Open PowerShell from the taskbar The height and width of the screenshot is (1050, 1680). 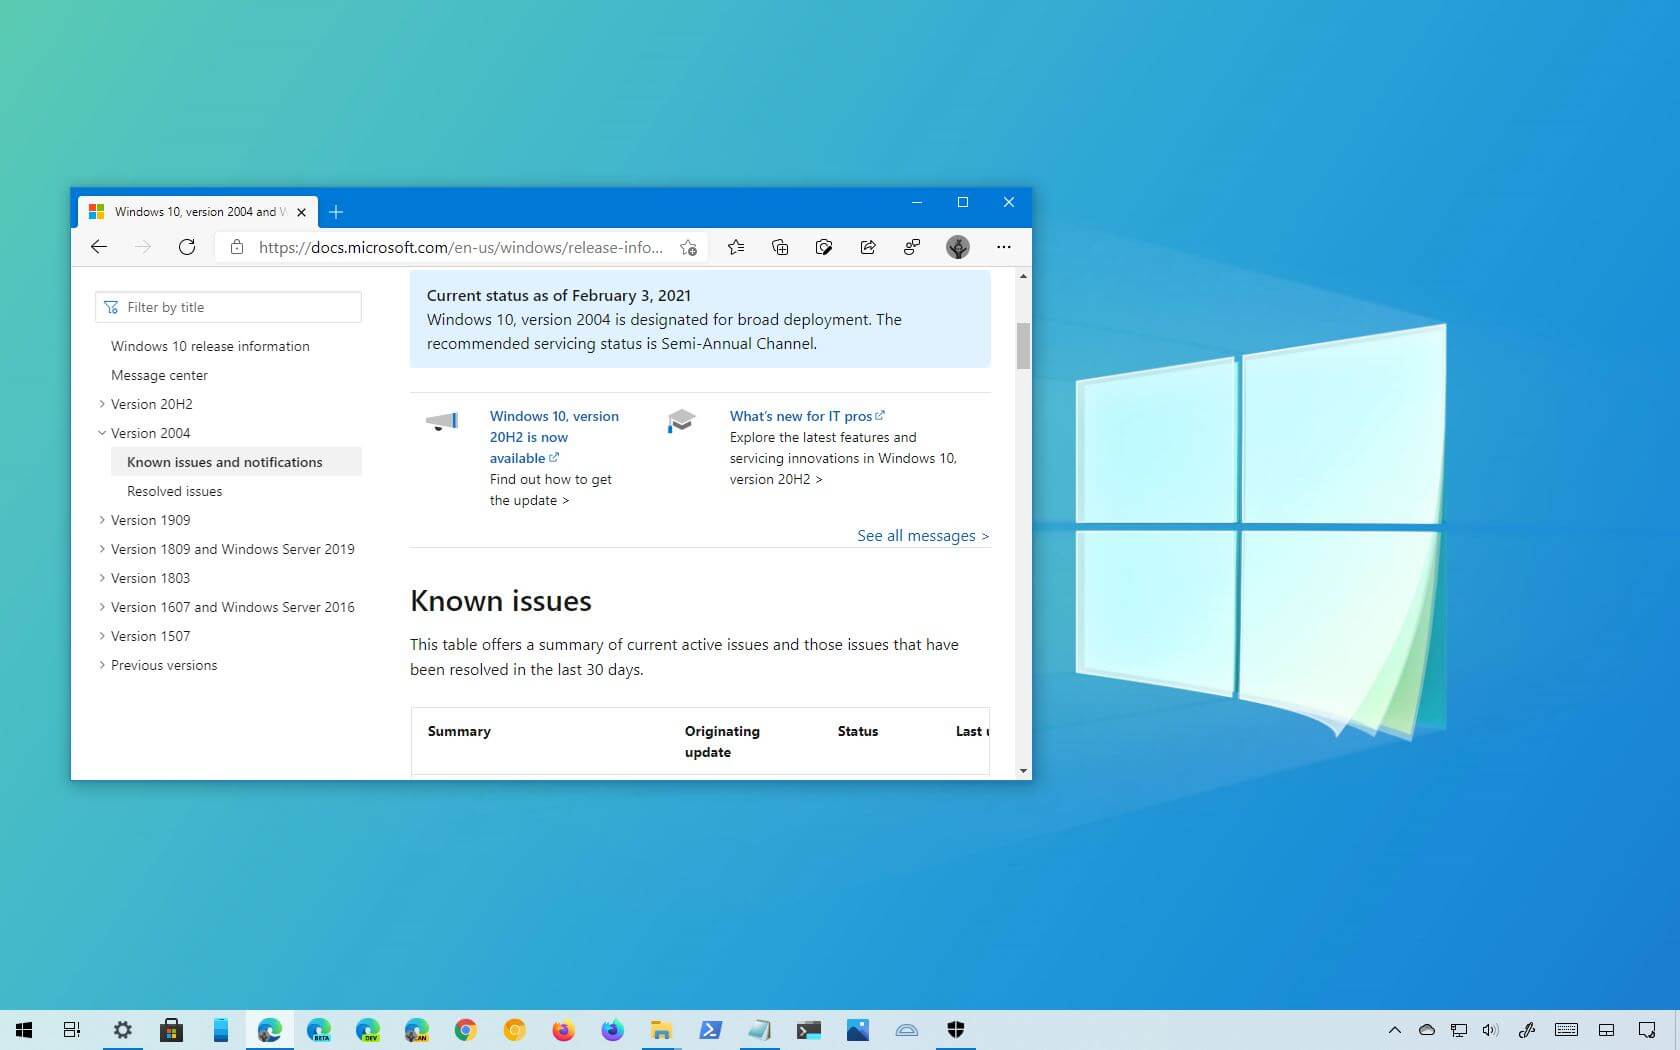pyautogui.click(x=710, y=1030)
